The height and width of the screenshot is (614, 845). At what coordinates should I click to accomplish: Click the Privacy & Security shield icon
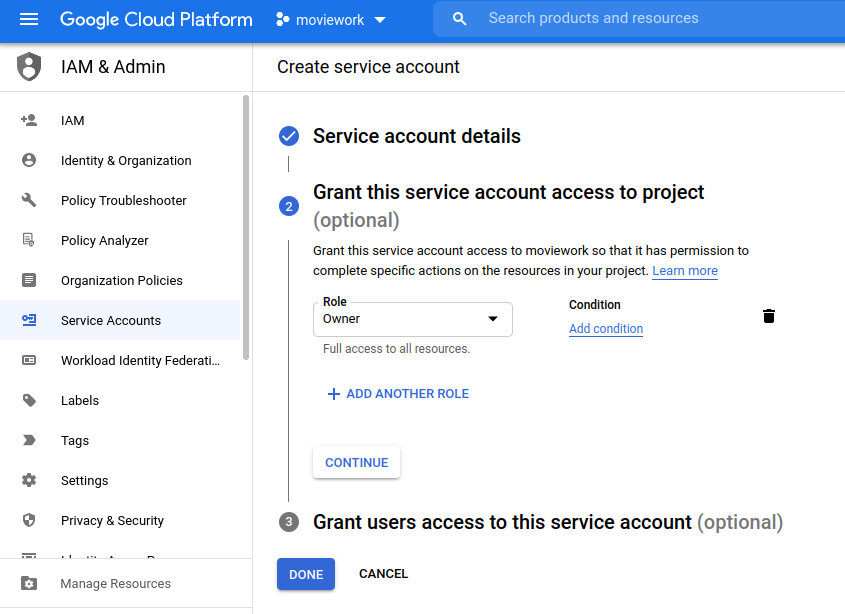[x=29, y=520]
